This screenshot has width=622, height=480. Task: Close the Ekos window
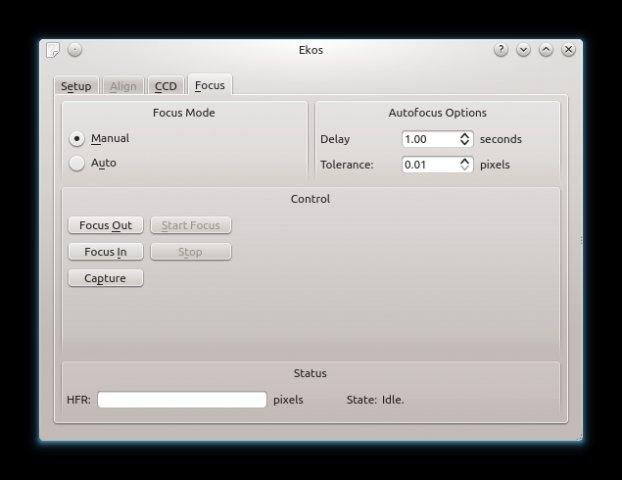pos(568,50)
